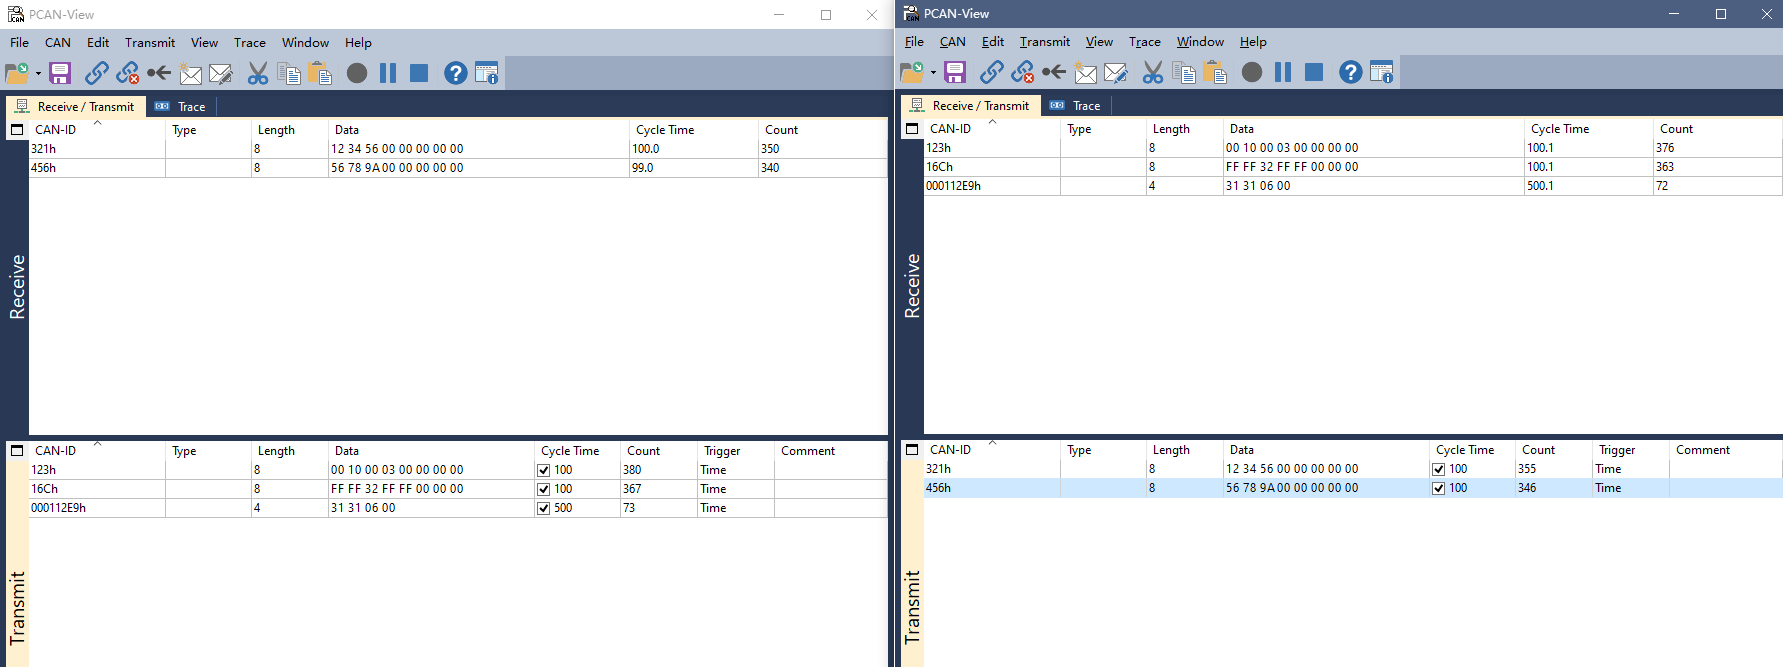The width and height of the screenshot is (1783, 667).
Task: Toggle cycle time checkbox for message 000112E9h
Action: click(544, 508)
